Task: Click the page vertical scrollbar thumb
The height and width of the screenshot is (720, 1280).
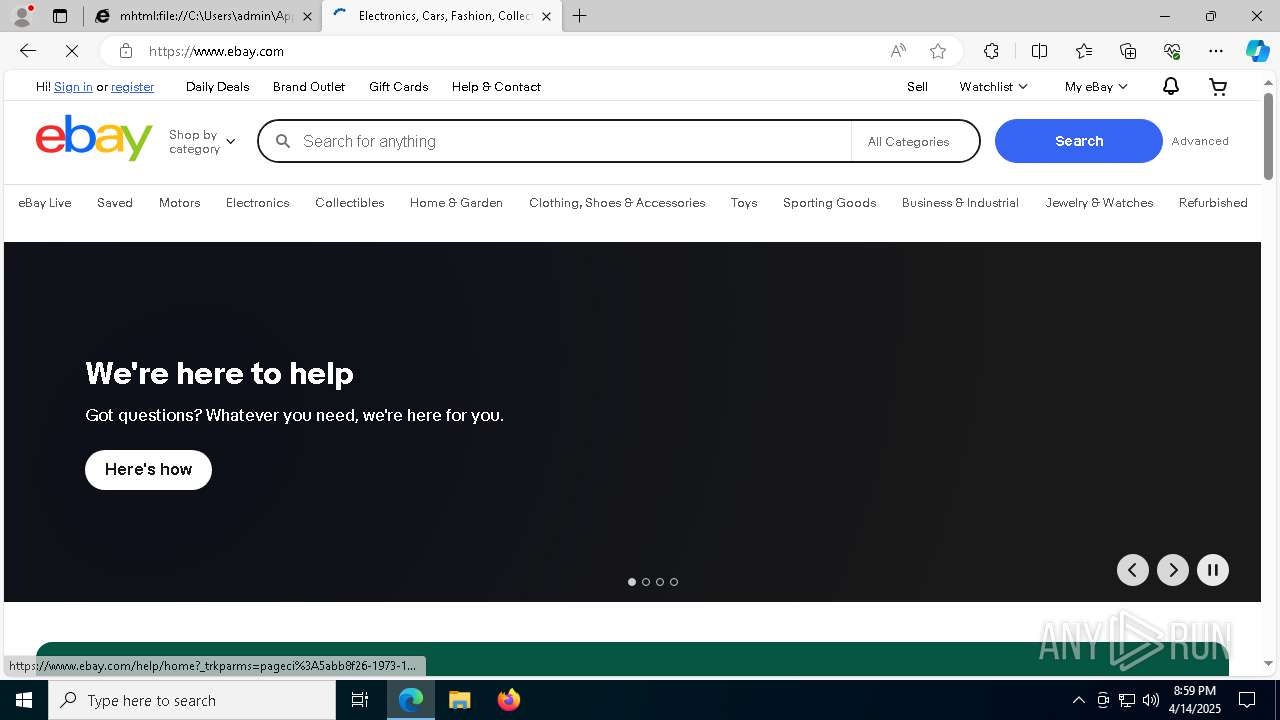Action: pos(1269,136)
